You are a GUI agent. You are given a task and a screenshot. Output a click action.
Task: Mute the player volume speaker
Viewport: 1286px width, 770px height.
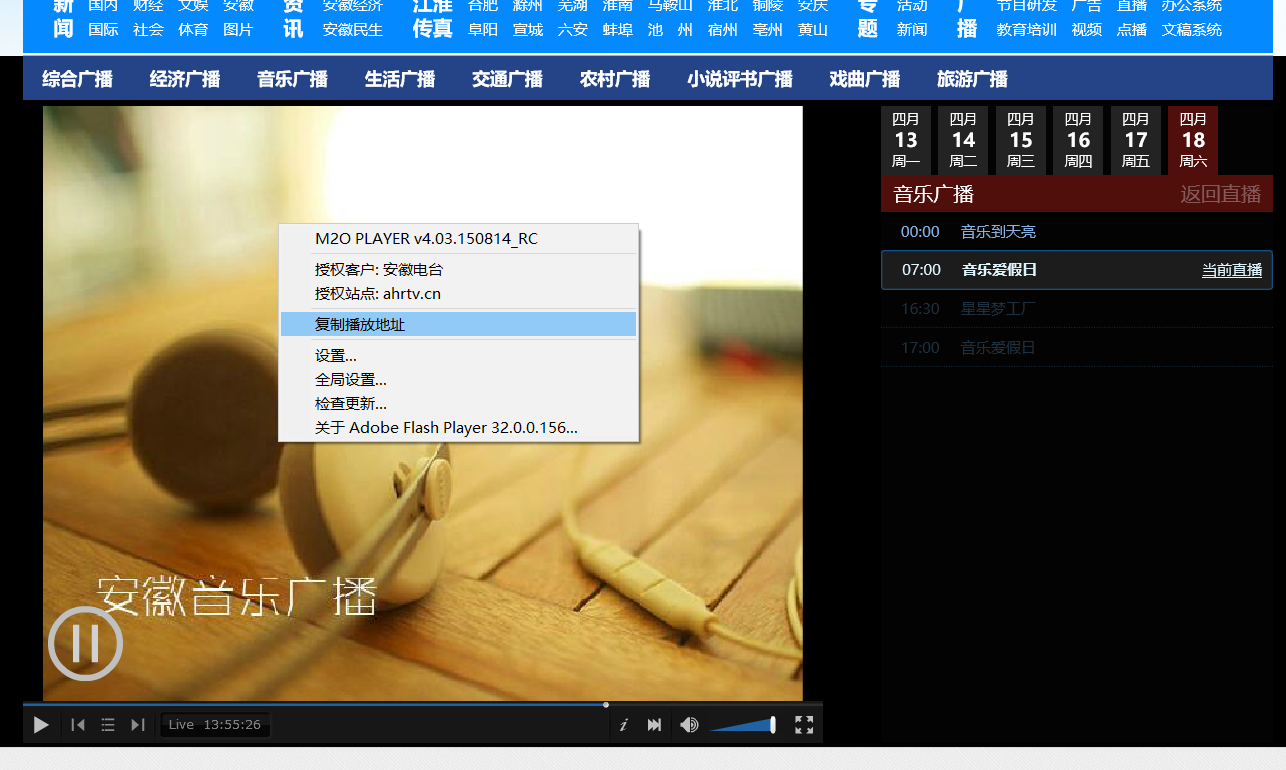coord(689,725)
